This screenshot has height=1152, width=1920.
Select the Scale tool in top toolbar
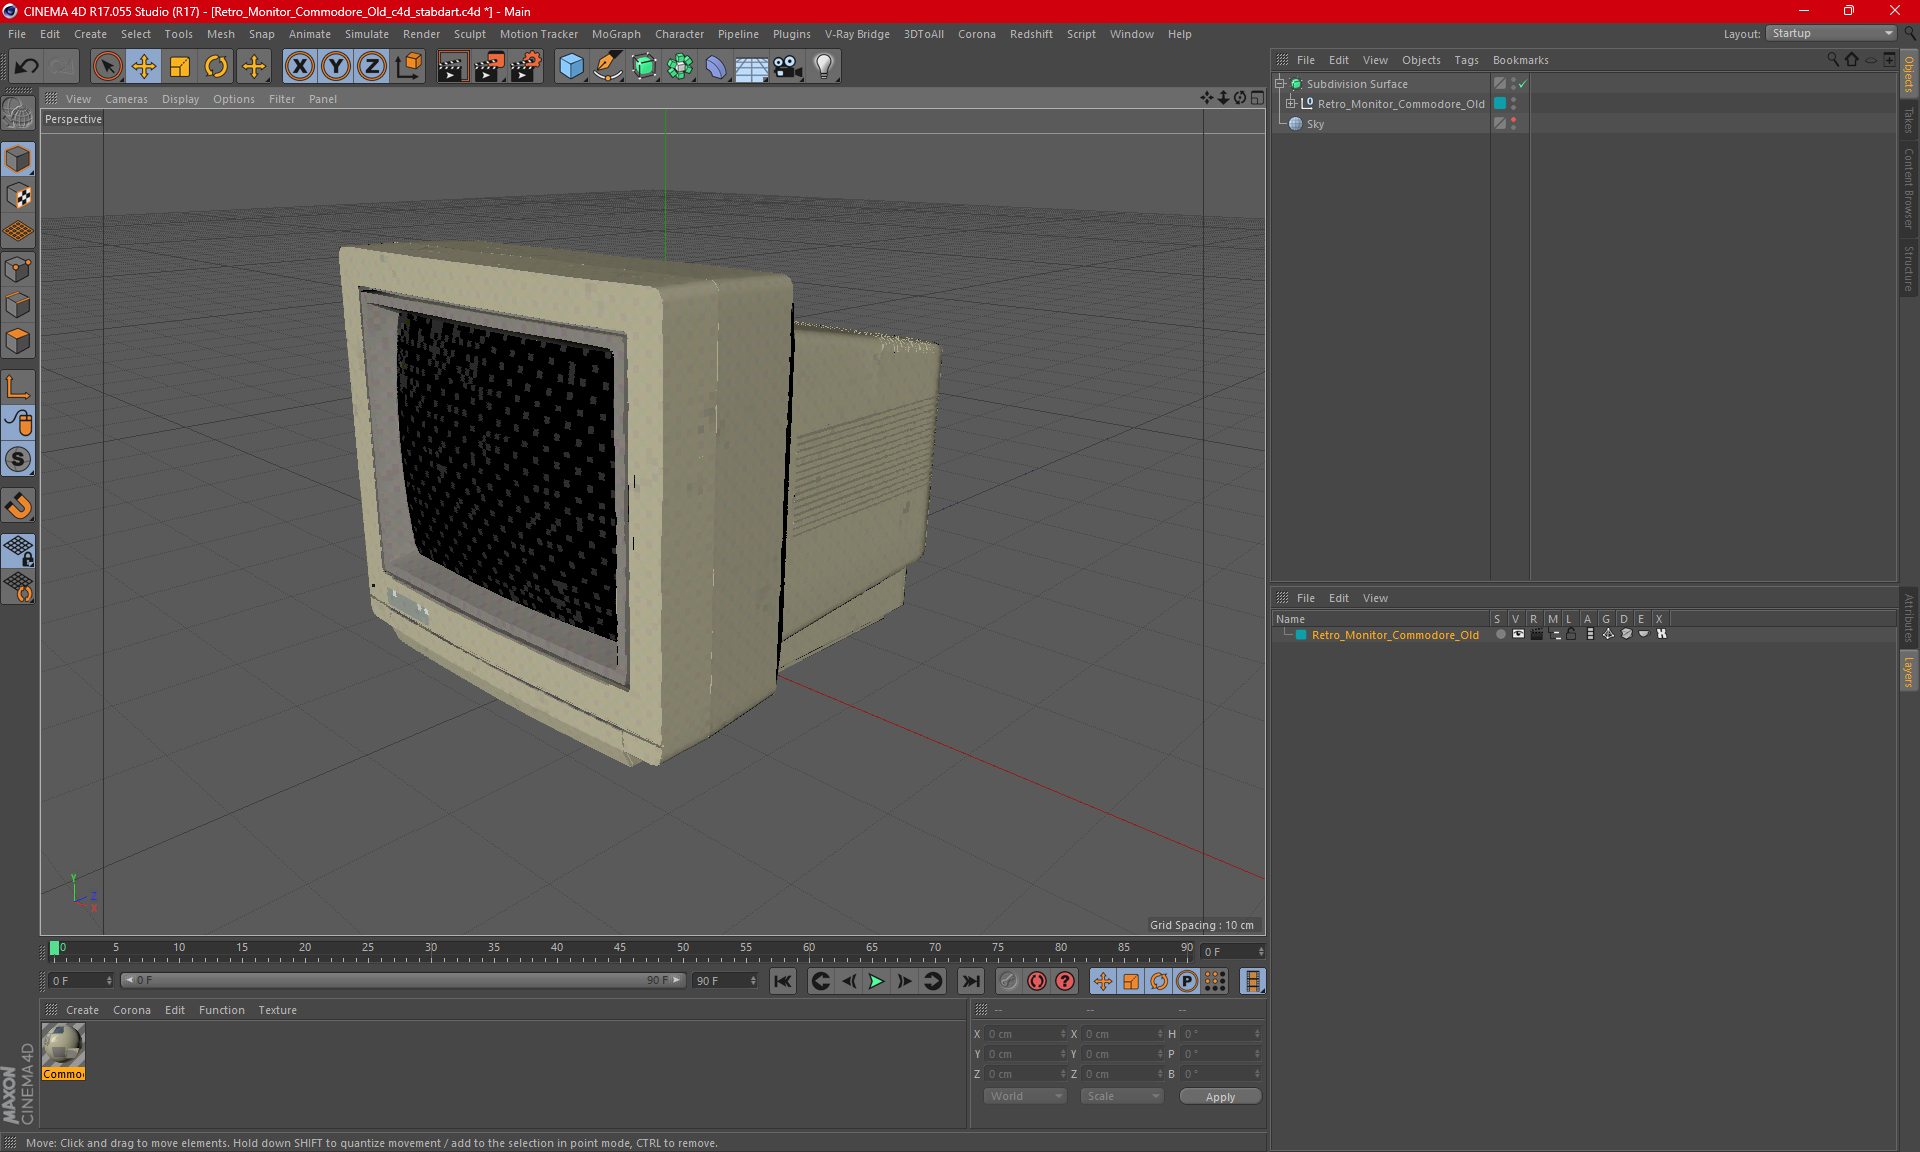[x=180, y=66]
